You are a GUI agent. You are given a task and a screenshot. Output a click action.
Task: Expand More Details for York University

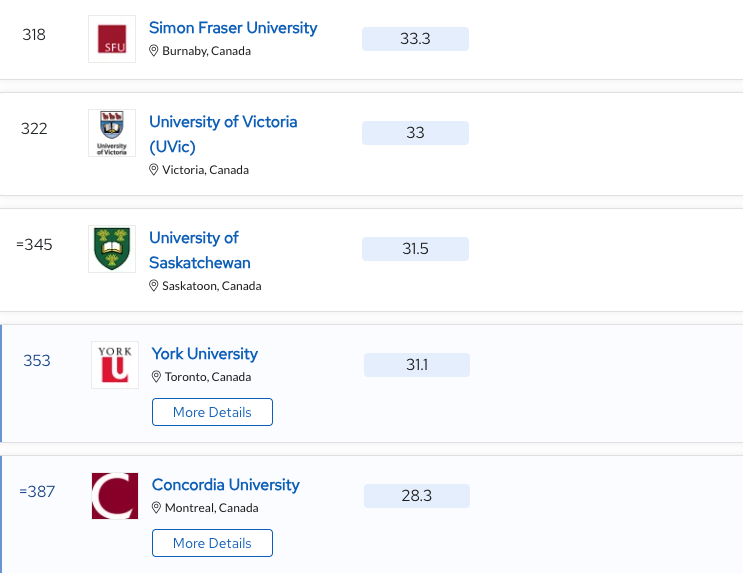pyautogui.click(x=212, y=412)
